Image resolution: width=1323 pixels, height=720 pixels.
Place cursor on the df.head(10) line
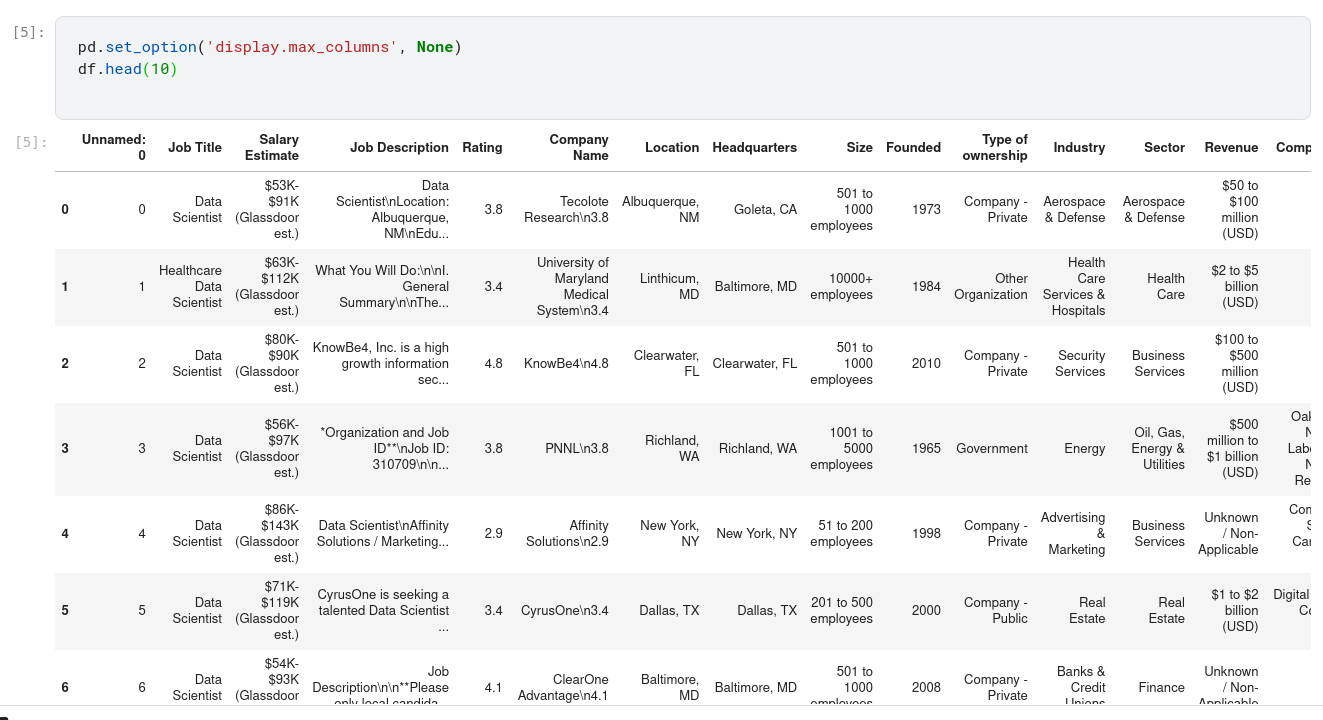(128, 69)
